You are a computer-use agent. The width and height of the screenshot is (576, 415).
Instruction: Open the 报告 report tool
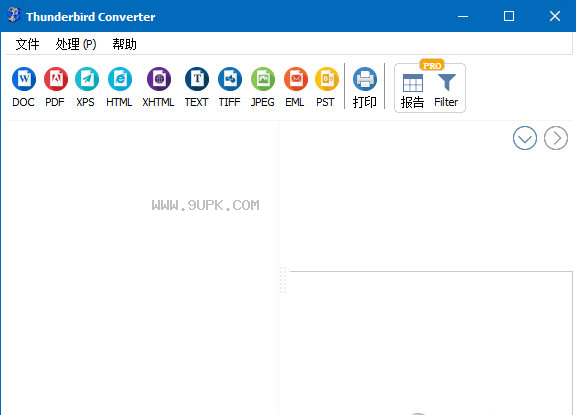(x=412, y=91)
